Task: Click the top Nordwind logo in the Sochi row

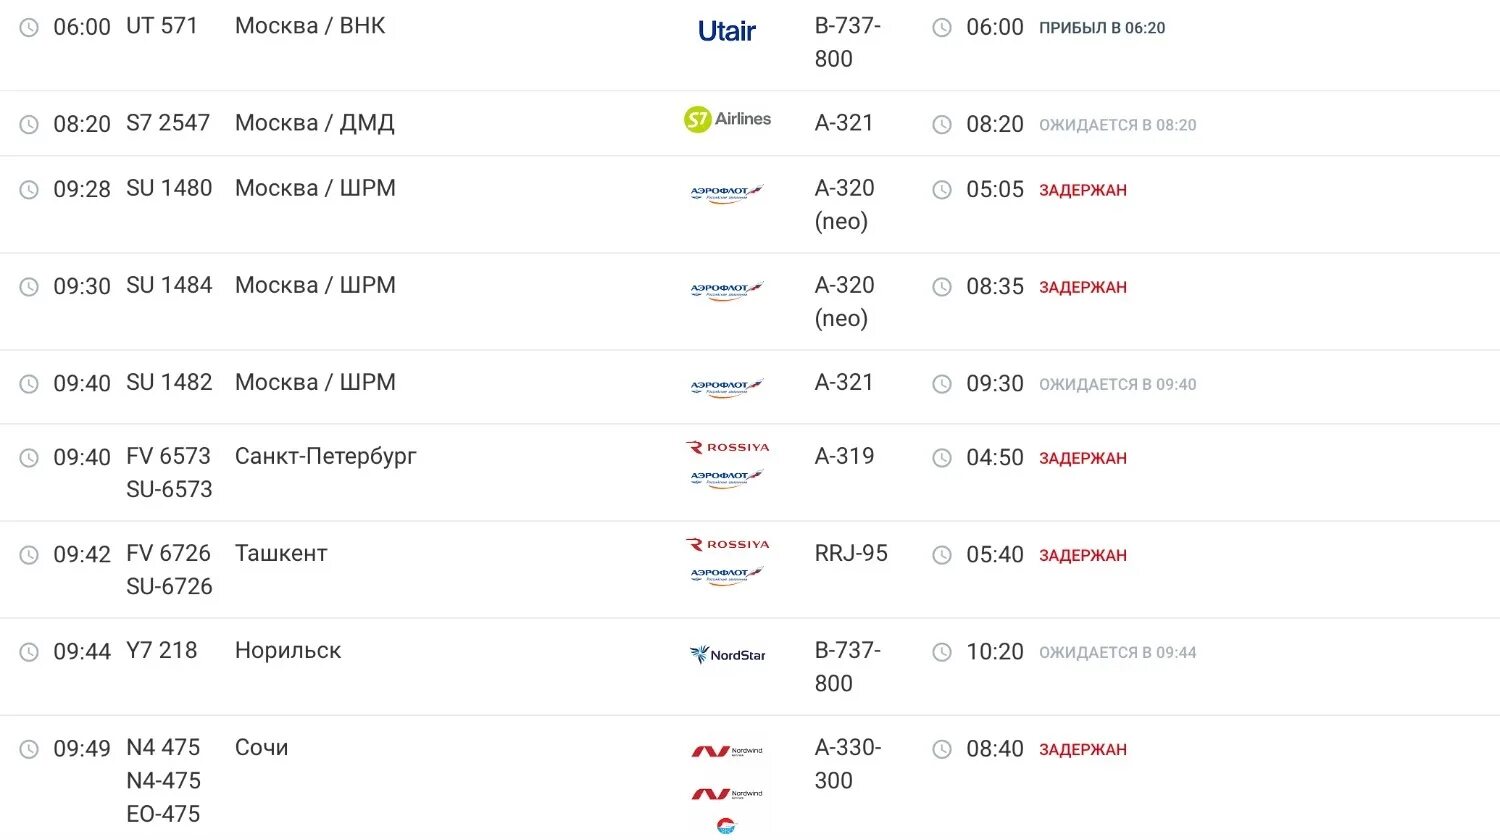Action: [x=727, y=751]
